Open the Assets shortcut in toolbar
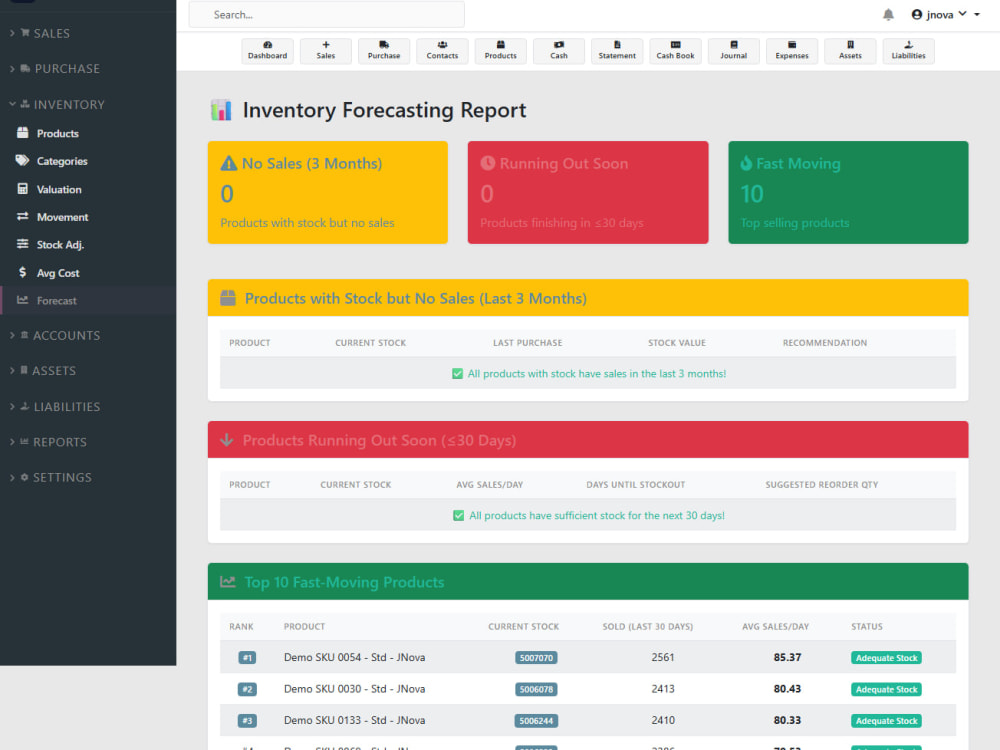 tap(850, 50)
